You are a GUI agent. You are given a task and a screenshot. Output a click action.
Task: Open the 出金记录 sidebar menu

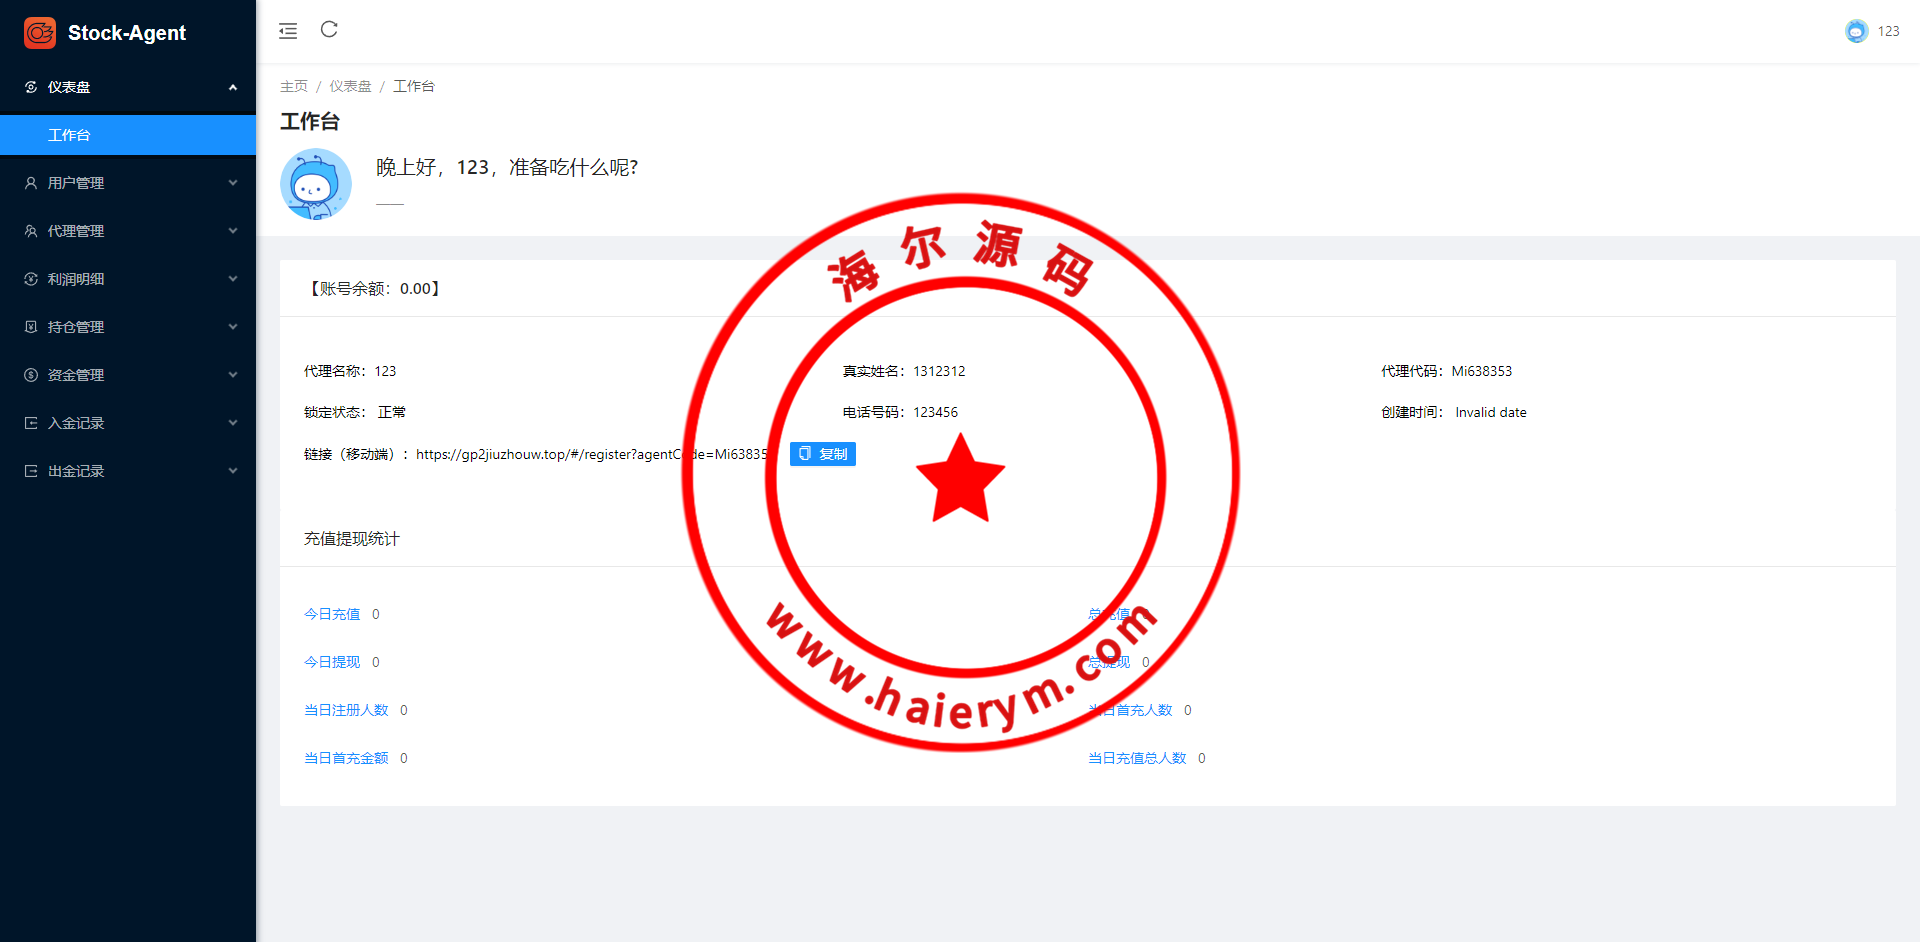76,471
